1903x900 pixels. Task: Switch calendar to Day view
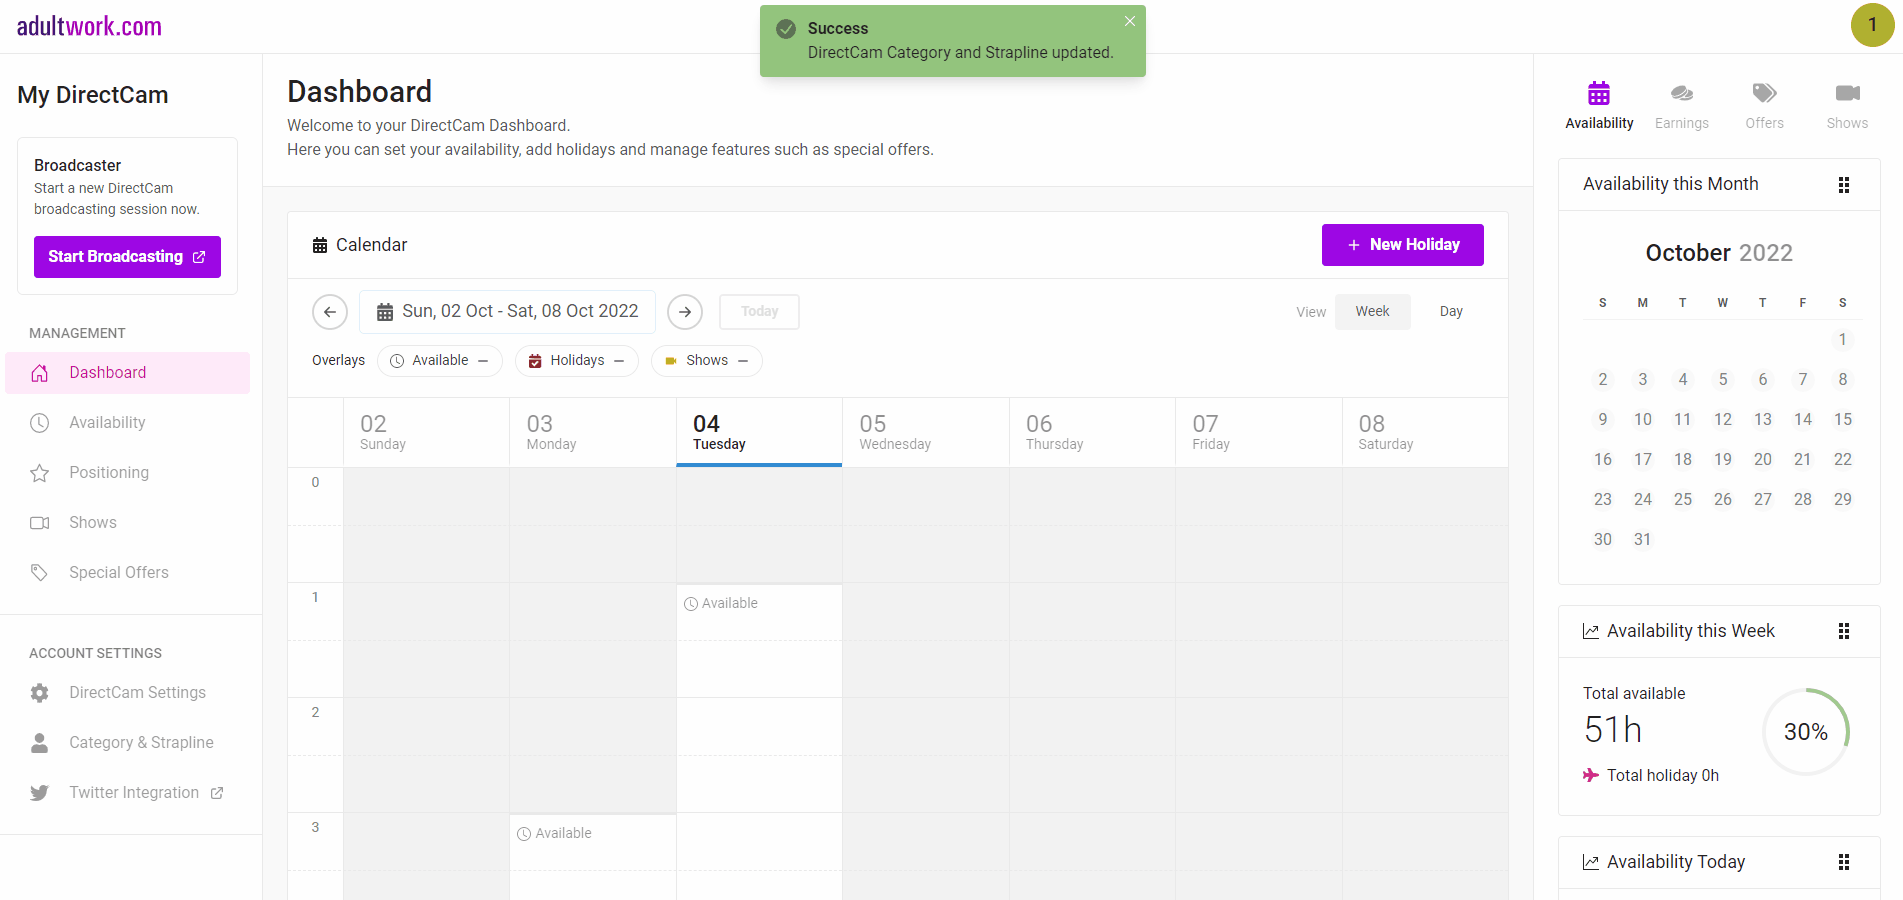(x=1451, y=312)
